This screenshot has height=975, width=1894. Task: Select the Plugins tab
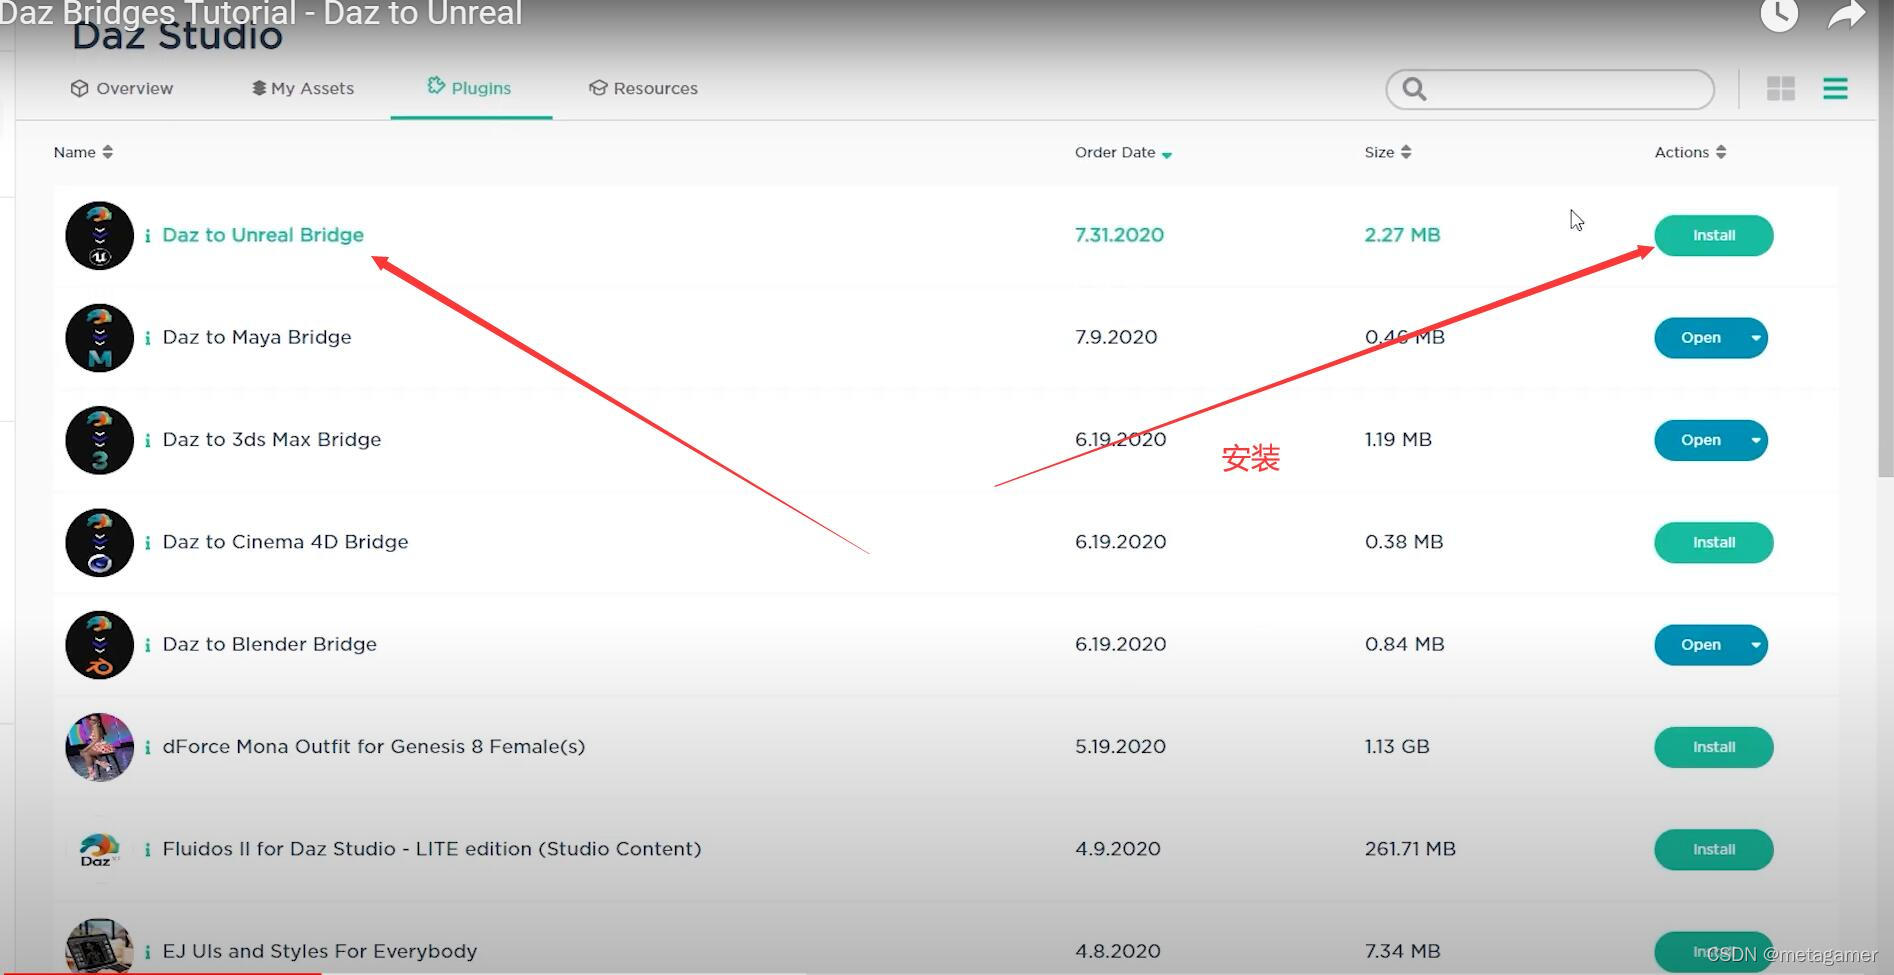pyautogui.click(x=470, y=88)
